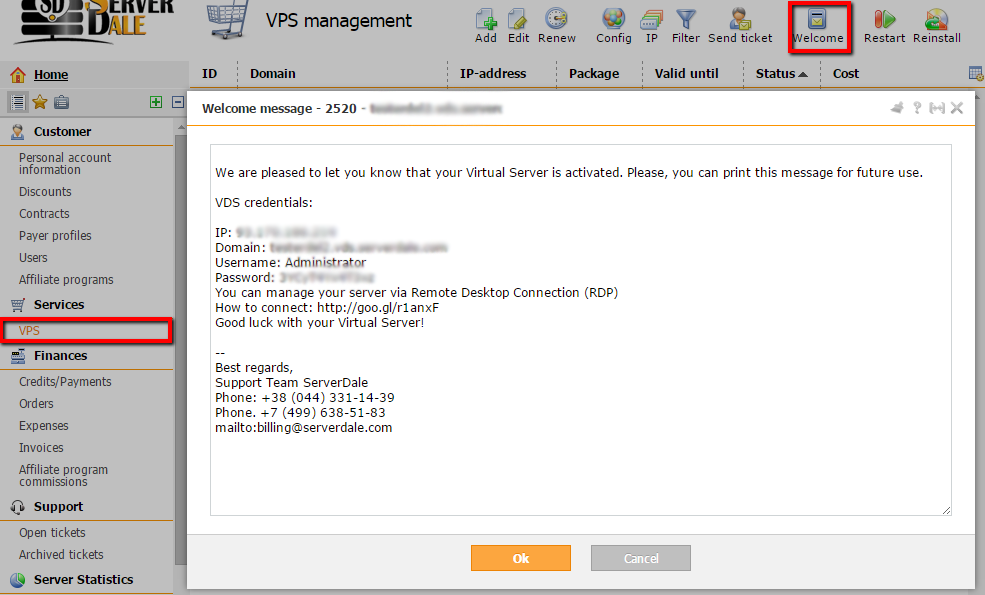Click inside the welcome message text area
The image size is (985, 595).
(x=580, y=330)
